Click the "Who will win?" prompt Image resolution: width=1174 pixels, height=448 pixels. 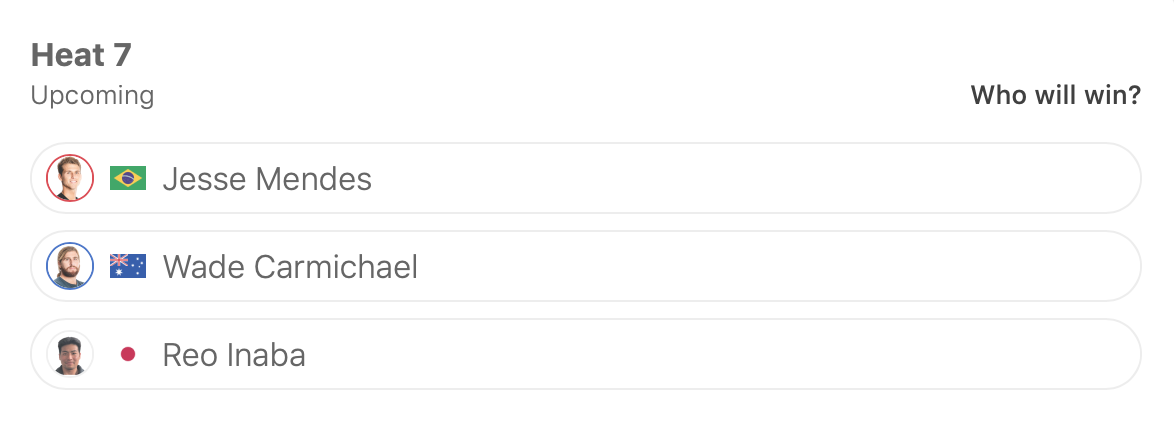tap(1055, 96)
